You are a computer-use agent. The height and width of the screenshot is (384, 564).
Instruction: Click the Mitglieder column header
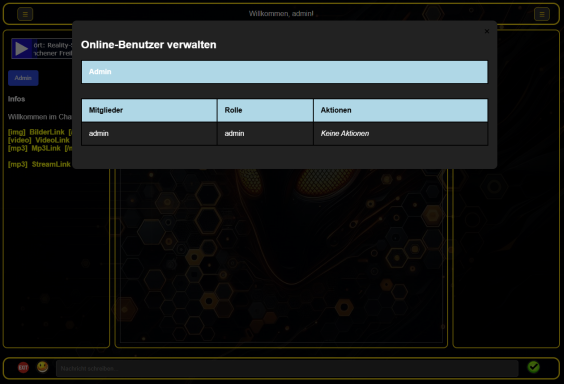(x=149, y=110)
